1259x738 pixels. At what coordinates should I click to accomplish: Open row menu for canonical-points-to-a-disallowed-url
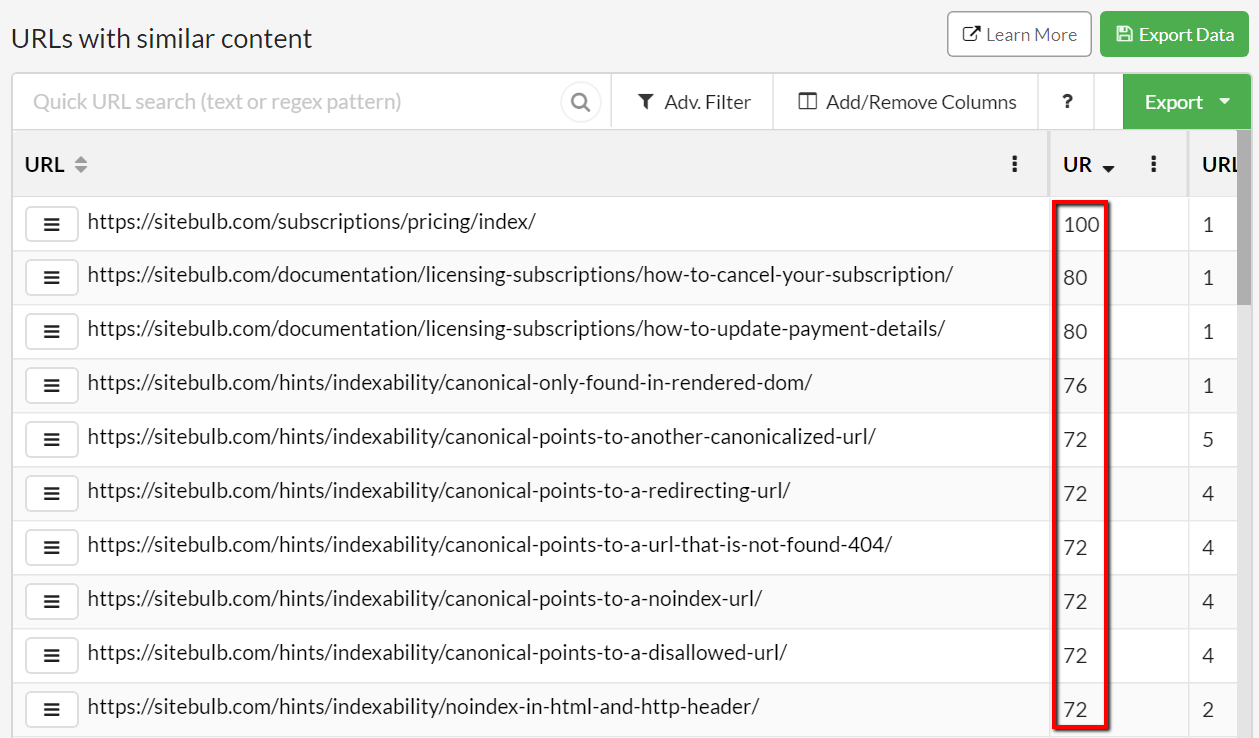click(x=52, y=657)
